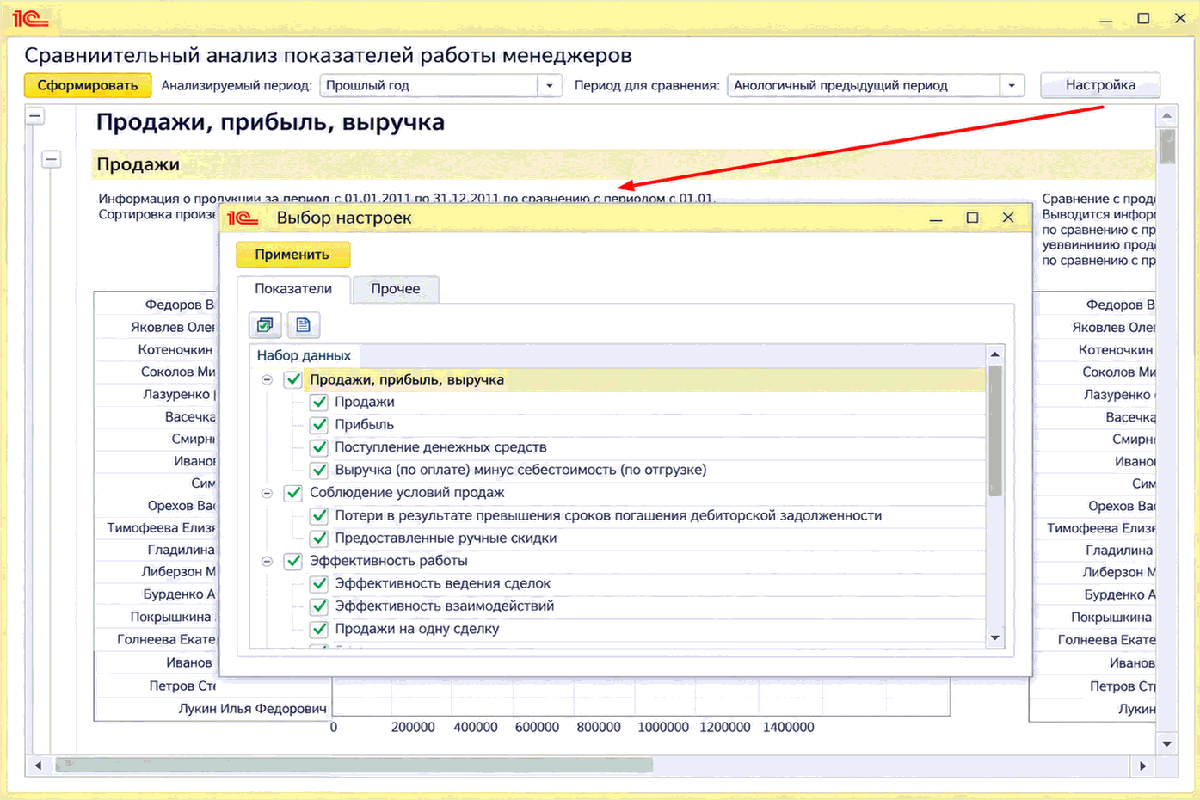
Task: Collapse the Соблюдение условий продаж tree node
Action: (267, 493)
